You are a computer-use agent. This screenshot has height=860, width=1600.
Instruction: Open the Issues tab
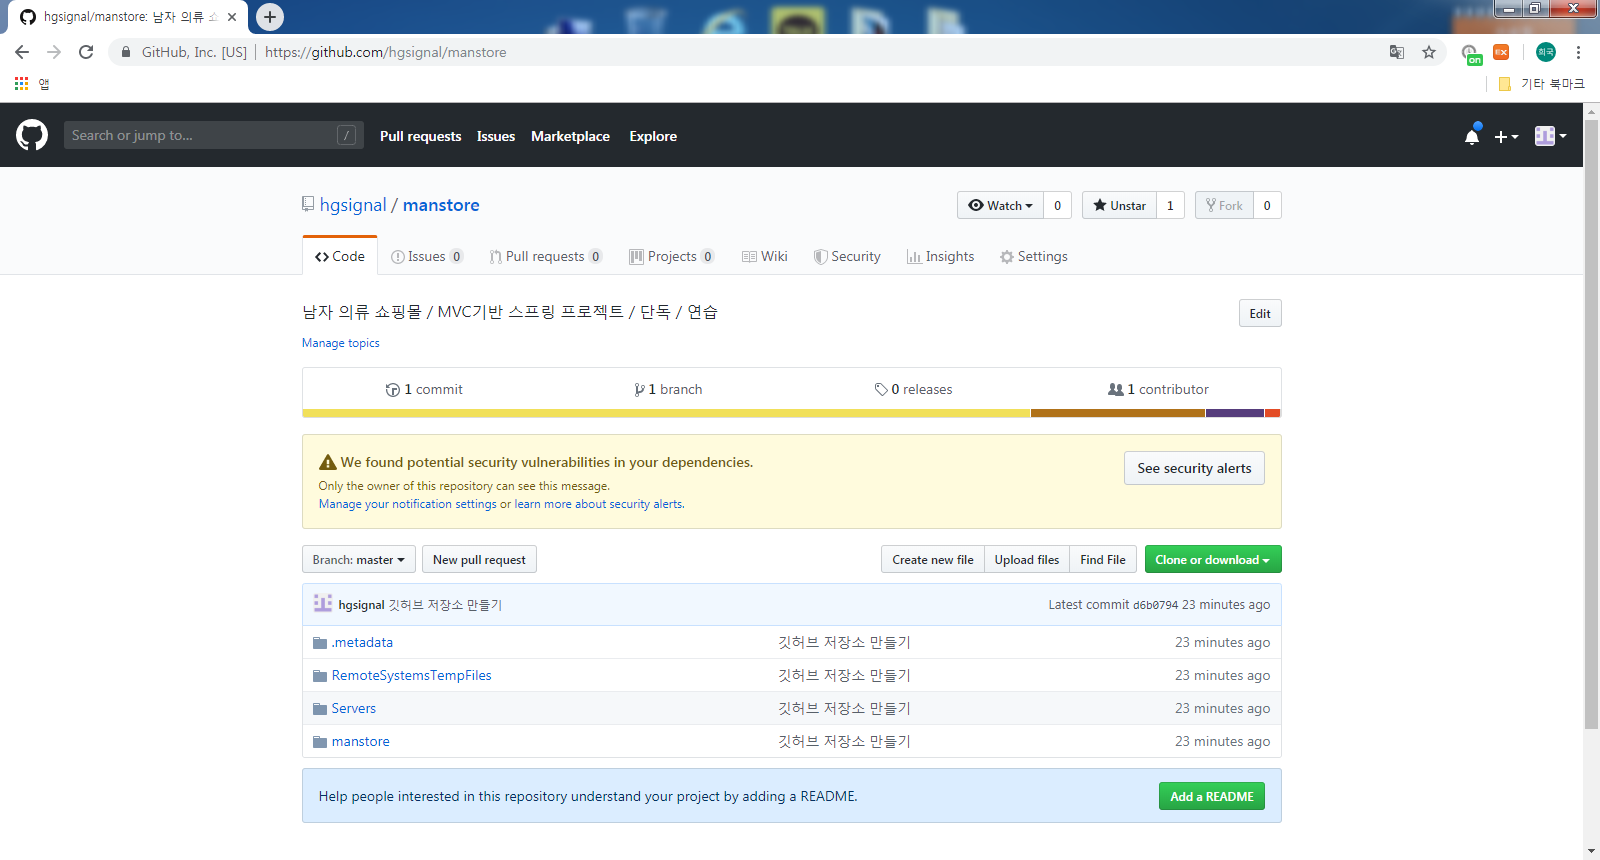427,256
